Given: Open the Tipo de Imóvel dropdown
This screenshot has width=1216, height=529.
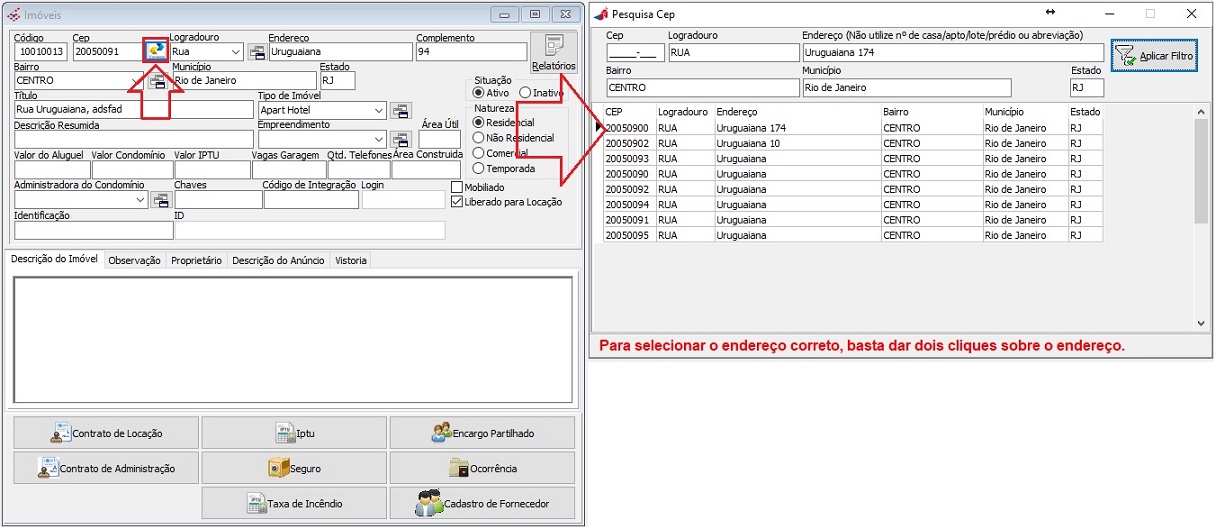Looking at the screenshot, I should tap(379, 111).
